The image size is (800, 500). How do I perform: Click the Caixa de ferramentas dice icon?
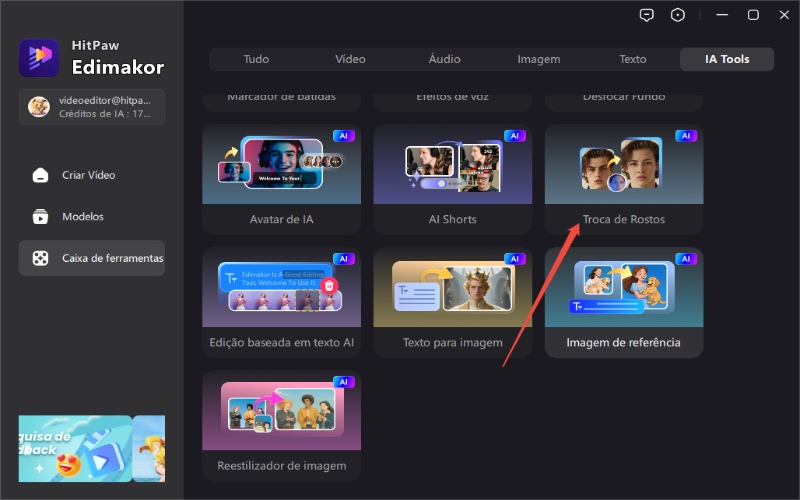[x=40, y=258]
